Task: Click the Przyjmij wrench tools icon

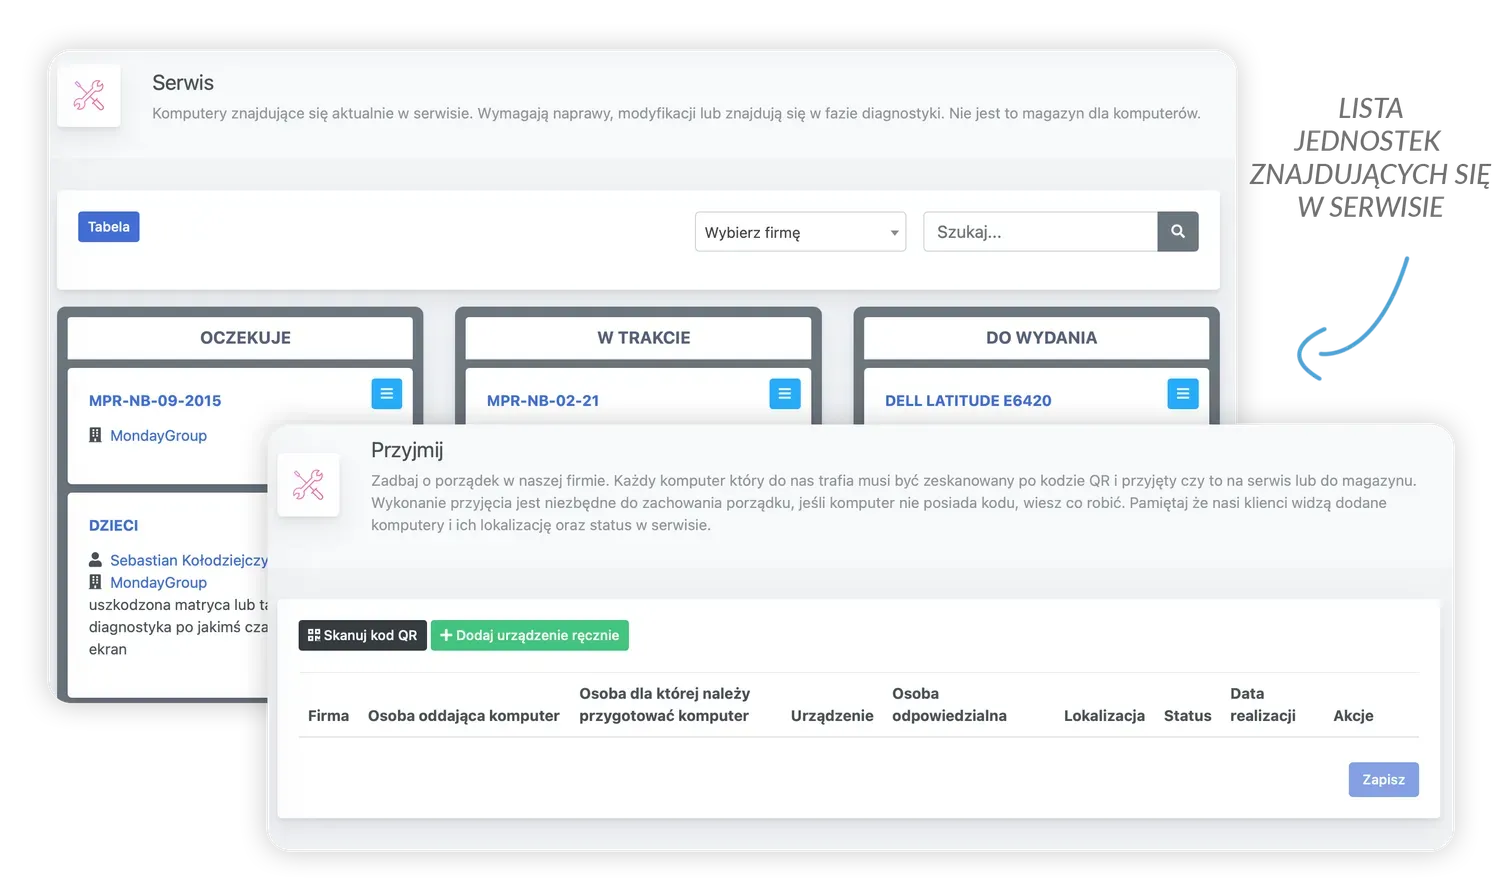Action: (x=308, y=485)
